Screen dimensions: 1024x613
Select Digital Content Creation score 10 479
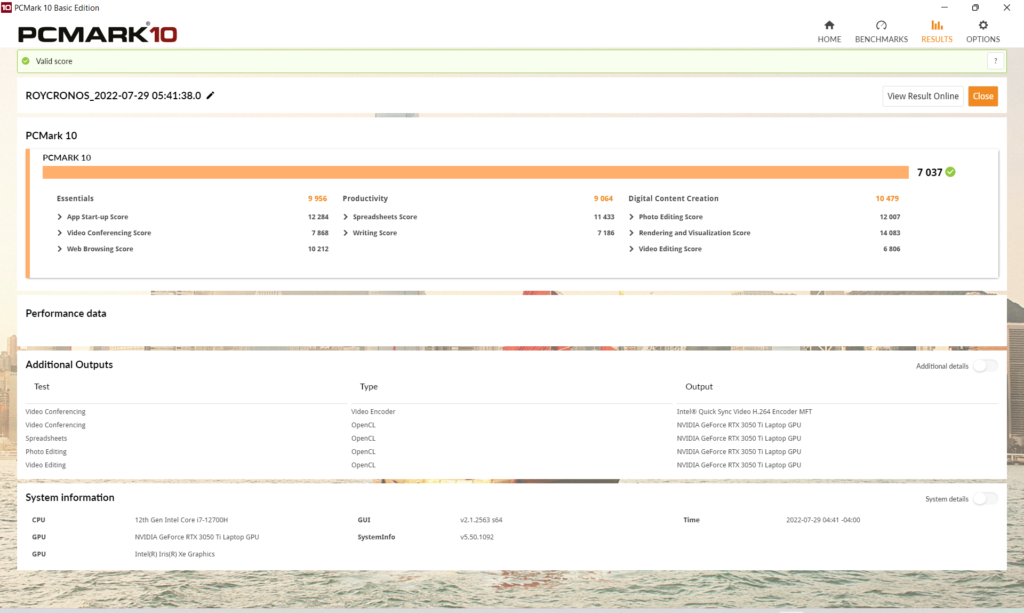pos(887,198)
